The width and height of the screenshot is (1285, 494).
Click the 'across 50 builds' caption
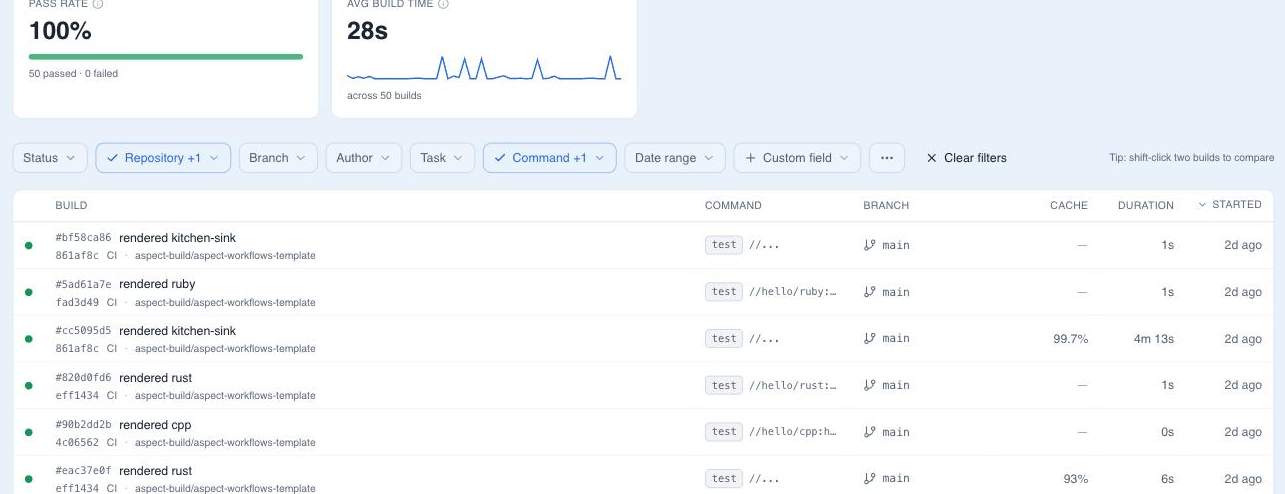coord(384,96)
